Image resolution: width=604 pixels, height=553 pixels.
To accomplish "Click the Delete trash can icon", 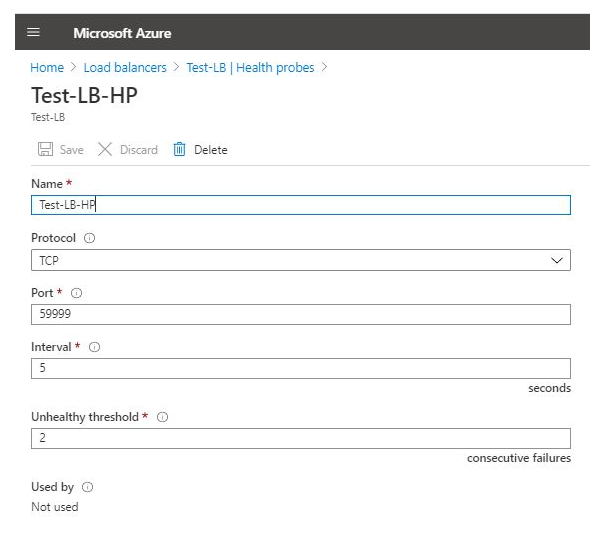I will (180, 149).
